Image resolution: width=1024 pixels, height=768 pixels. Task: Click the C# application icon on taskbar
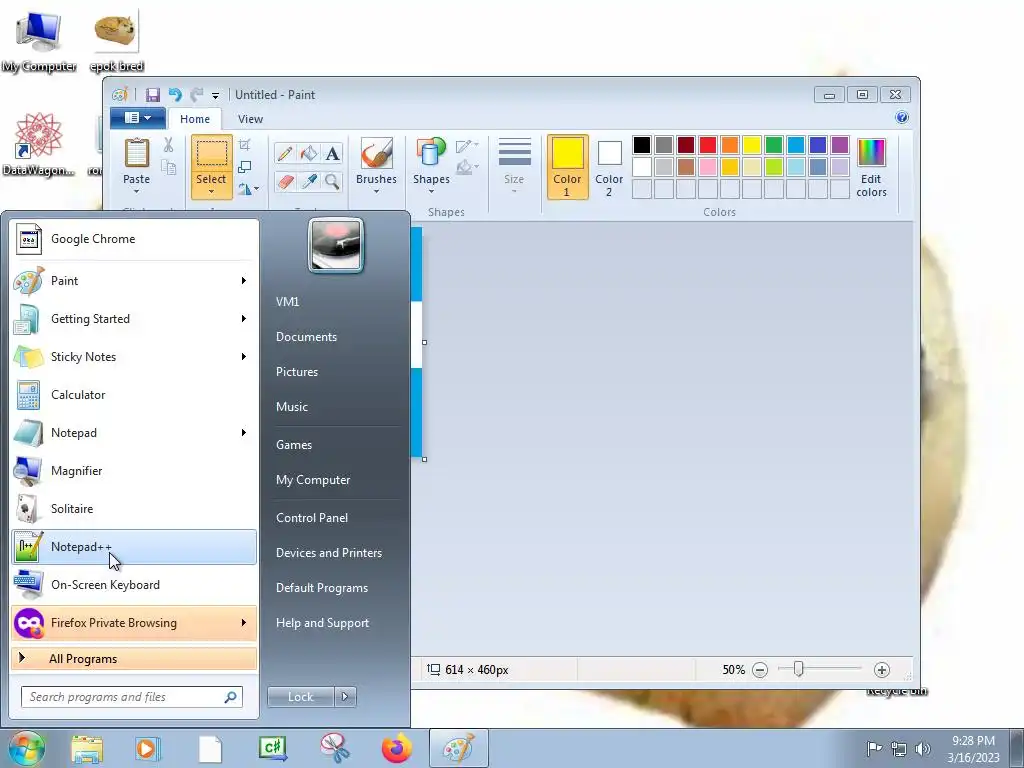[x=273, y=748]
